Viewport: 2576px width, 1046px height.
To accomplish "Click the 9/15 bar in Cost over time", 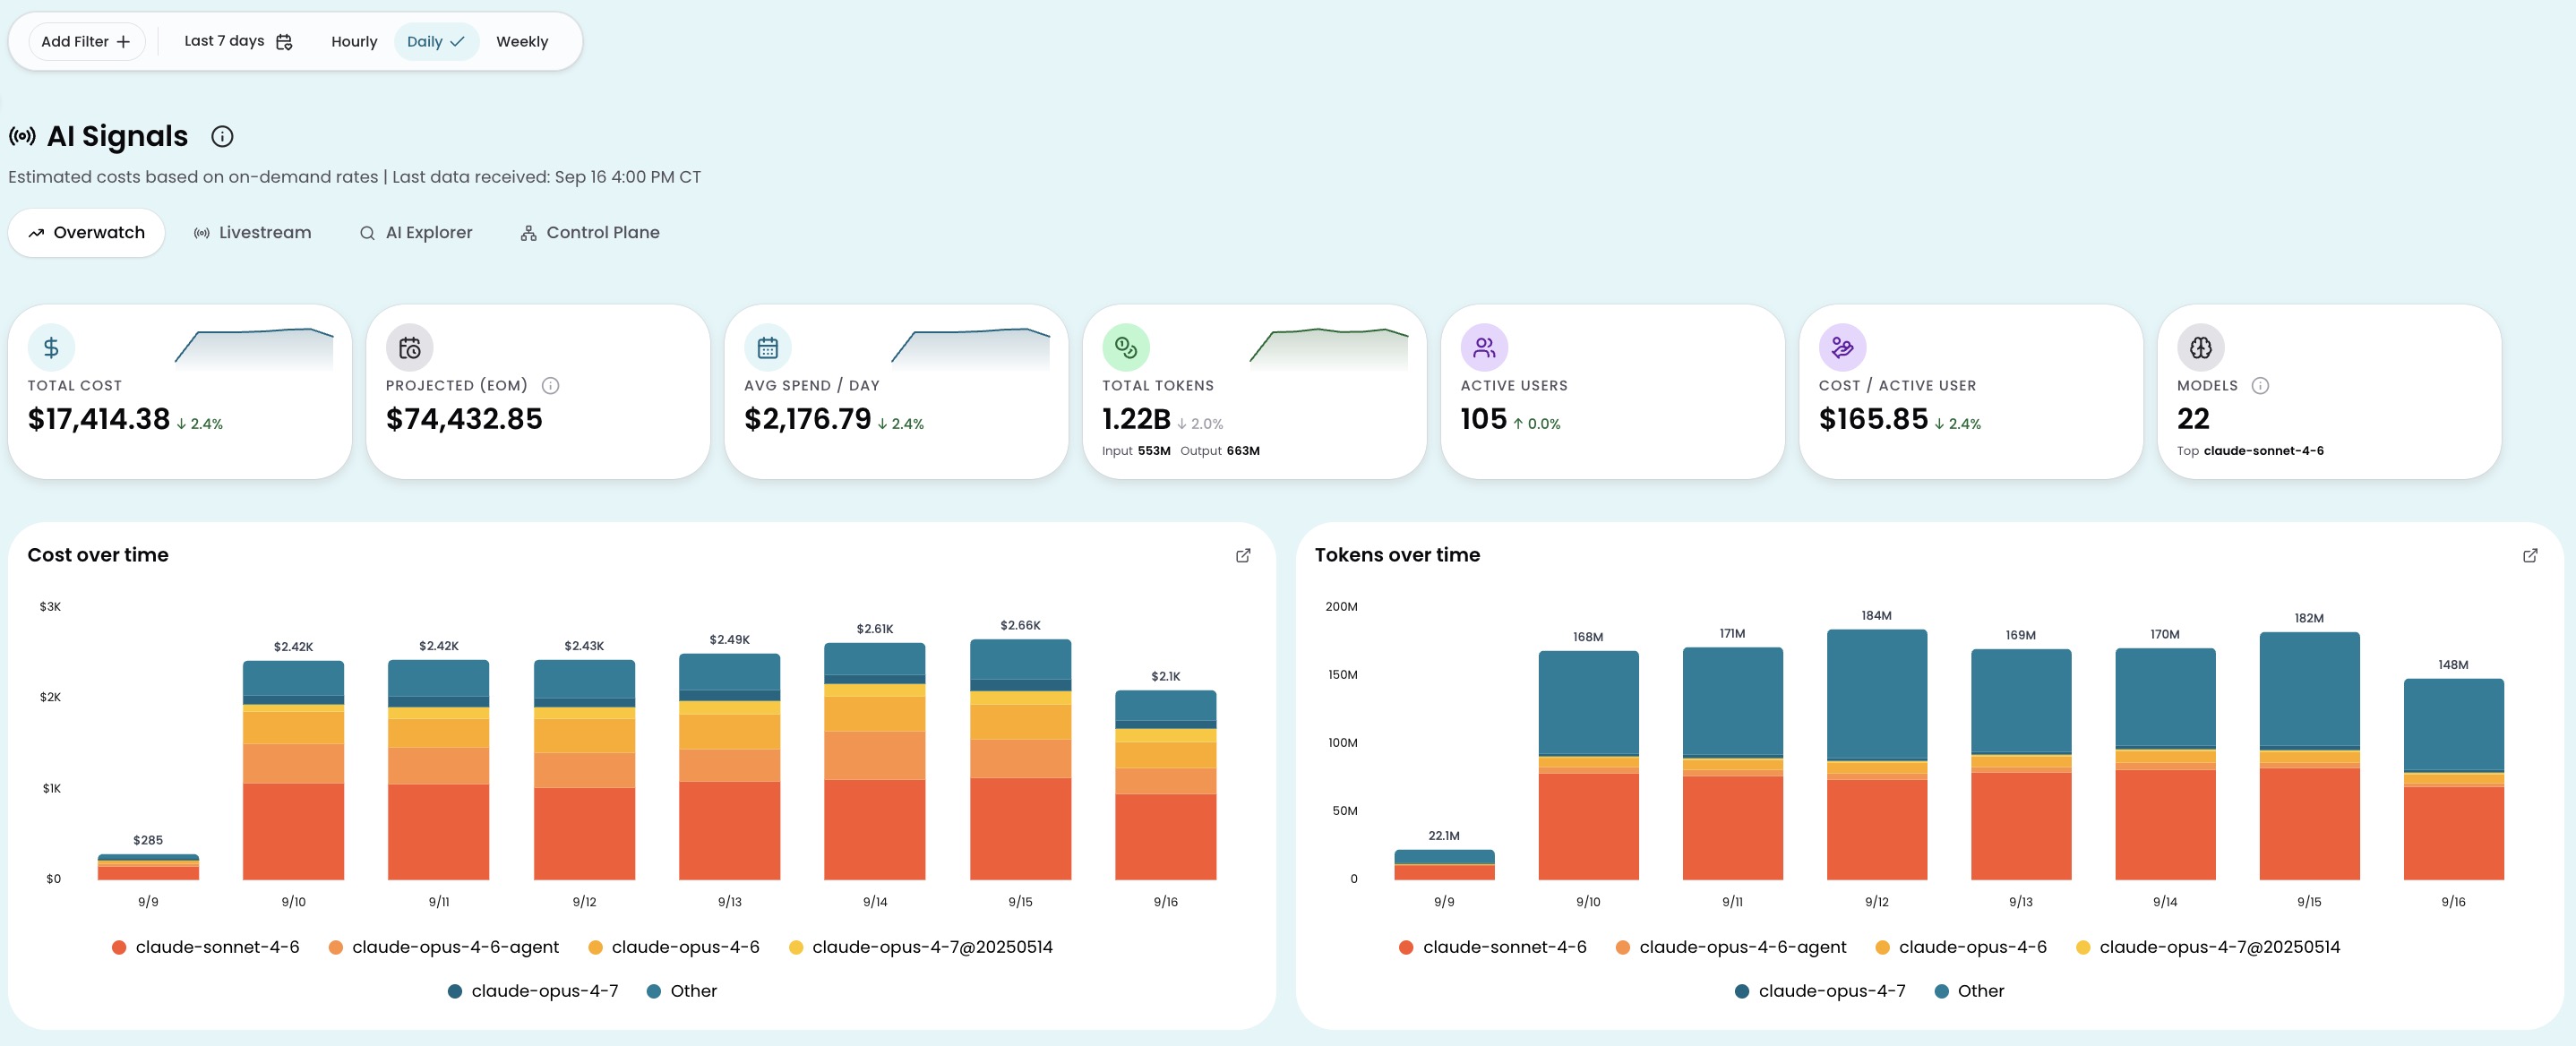I will pos(1020,760).
